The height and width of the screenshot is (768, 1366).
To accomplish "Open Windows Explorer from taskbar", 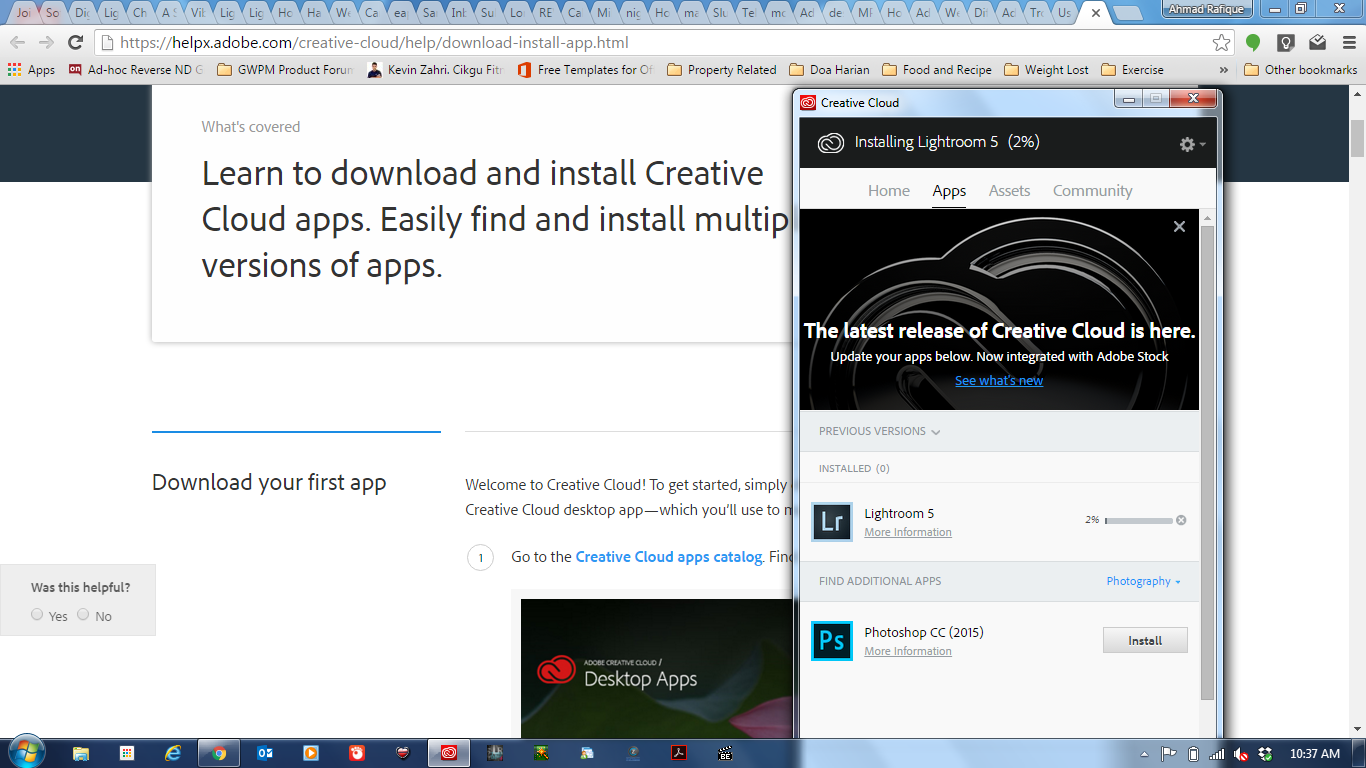I will point(80,753).
